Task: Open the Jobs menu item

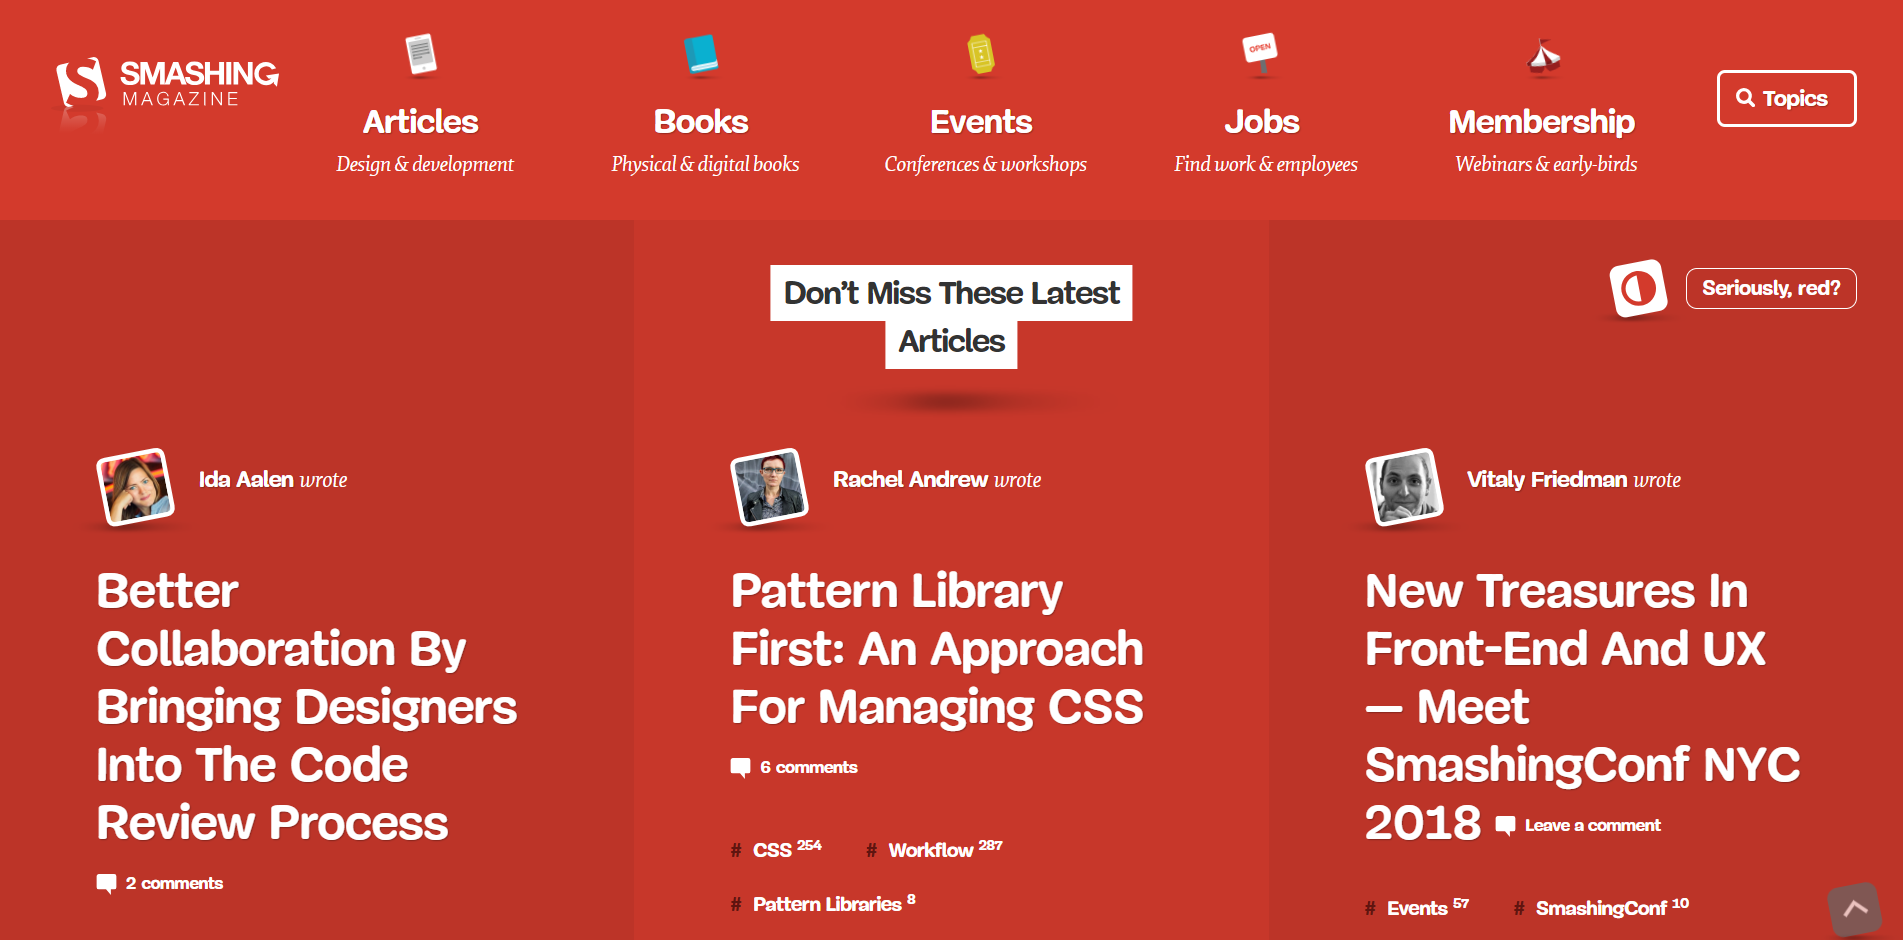Action: tap(1262, 122)
